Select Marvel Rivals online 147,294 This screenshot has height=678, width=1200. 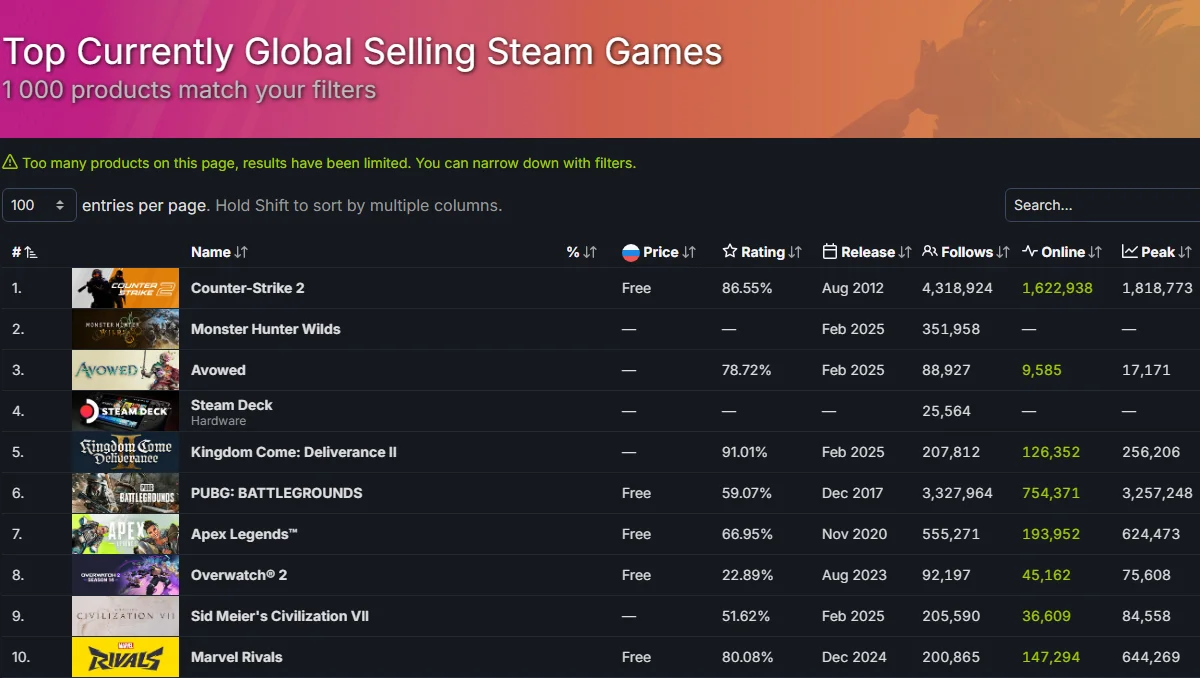(1051, 657)
